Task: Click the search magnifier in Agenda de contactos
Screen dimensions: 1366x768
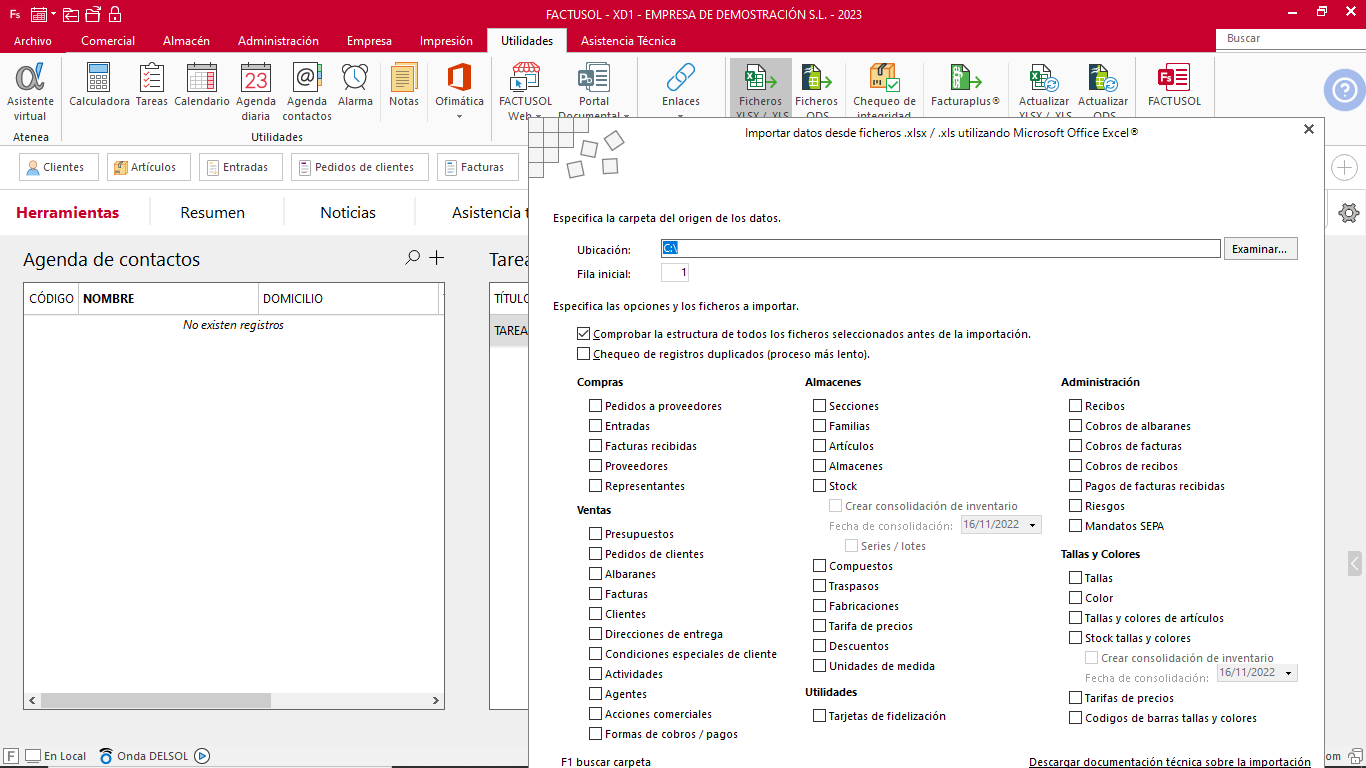Action: coord(412,258)
